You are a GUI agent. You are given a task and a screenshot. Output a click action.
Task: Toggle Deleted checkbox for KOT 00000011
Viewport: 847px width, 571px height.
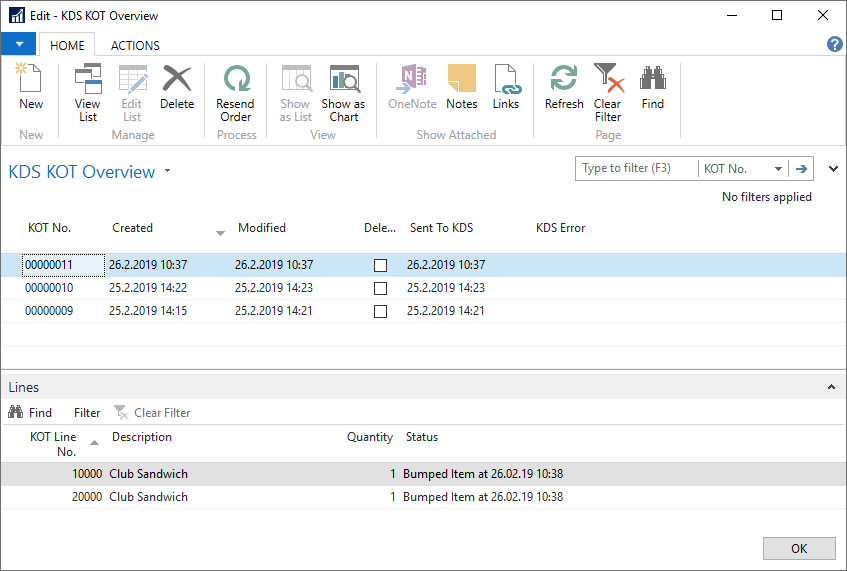[x=380, y=266]
